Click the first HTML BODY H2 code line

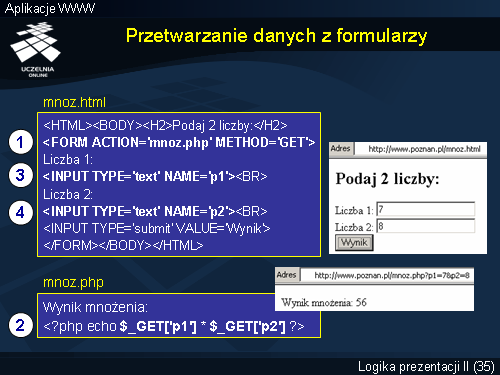[x=165, y=126]
